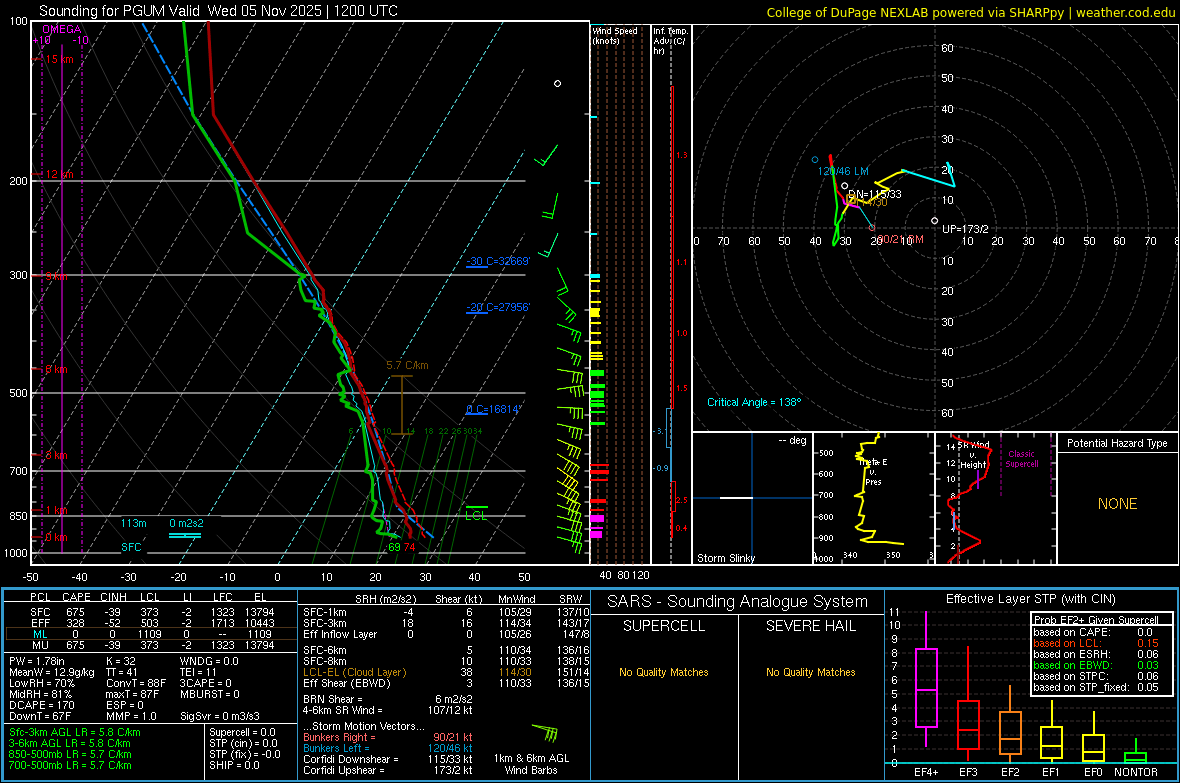Click the Eff Shear (EBWD) row
1180x783 pixels.
click(x=446, y=684)
